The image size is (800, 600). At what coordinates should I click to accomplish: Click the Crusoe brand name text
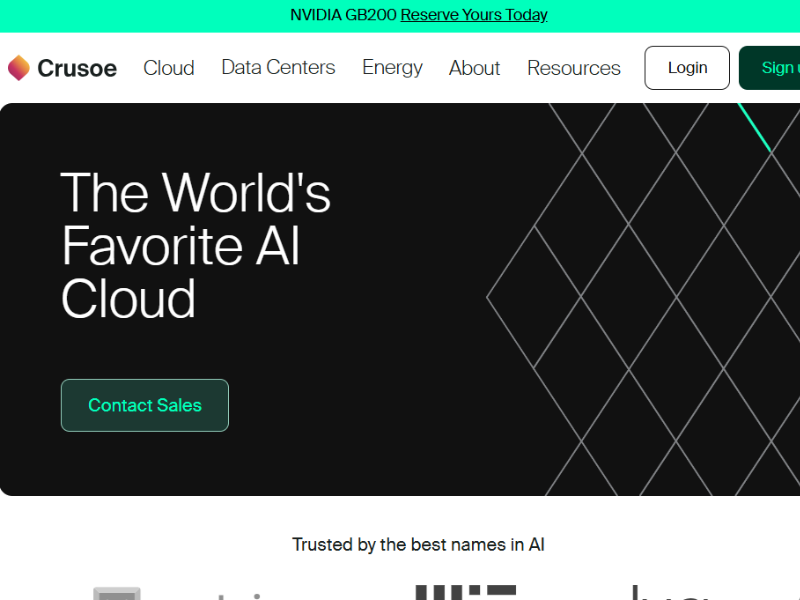point(77,68)
